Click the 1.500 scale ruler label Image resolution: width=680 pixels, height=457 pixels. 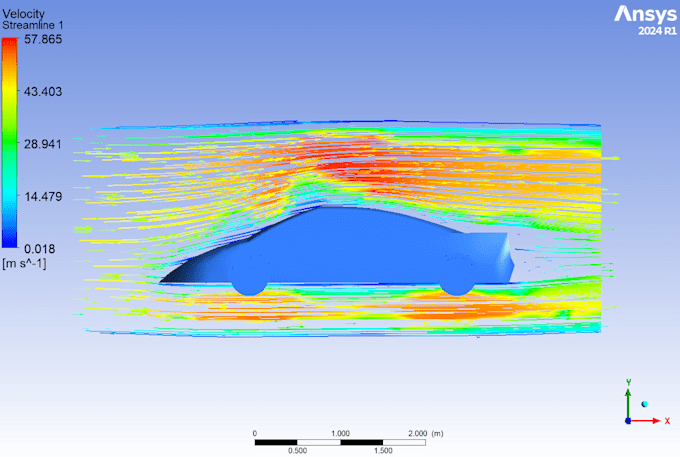(383, 451)
